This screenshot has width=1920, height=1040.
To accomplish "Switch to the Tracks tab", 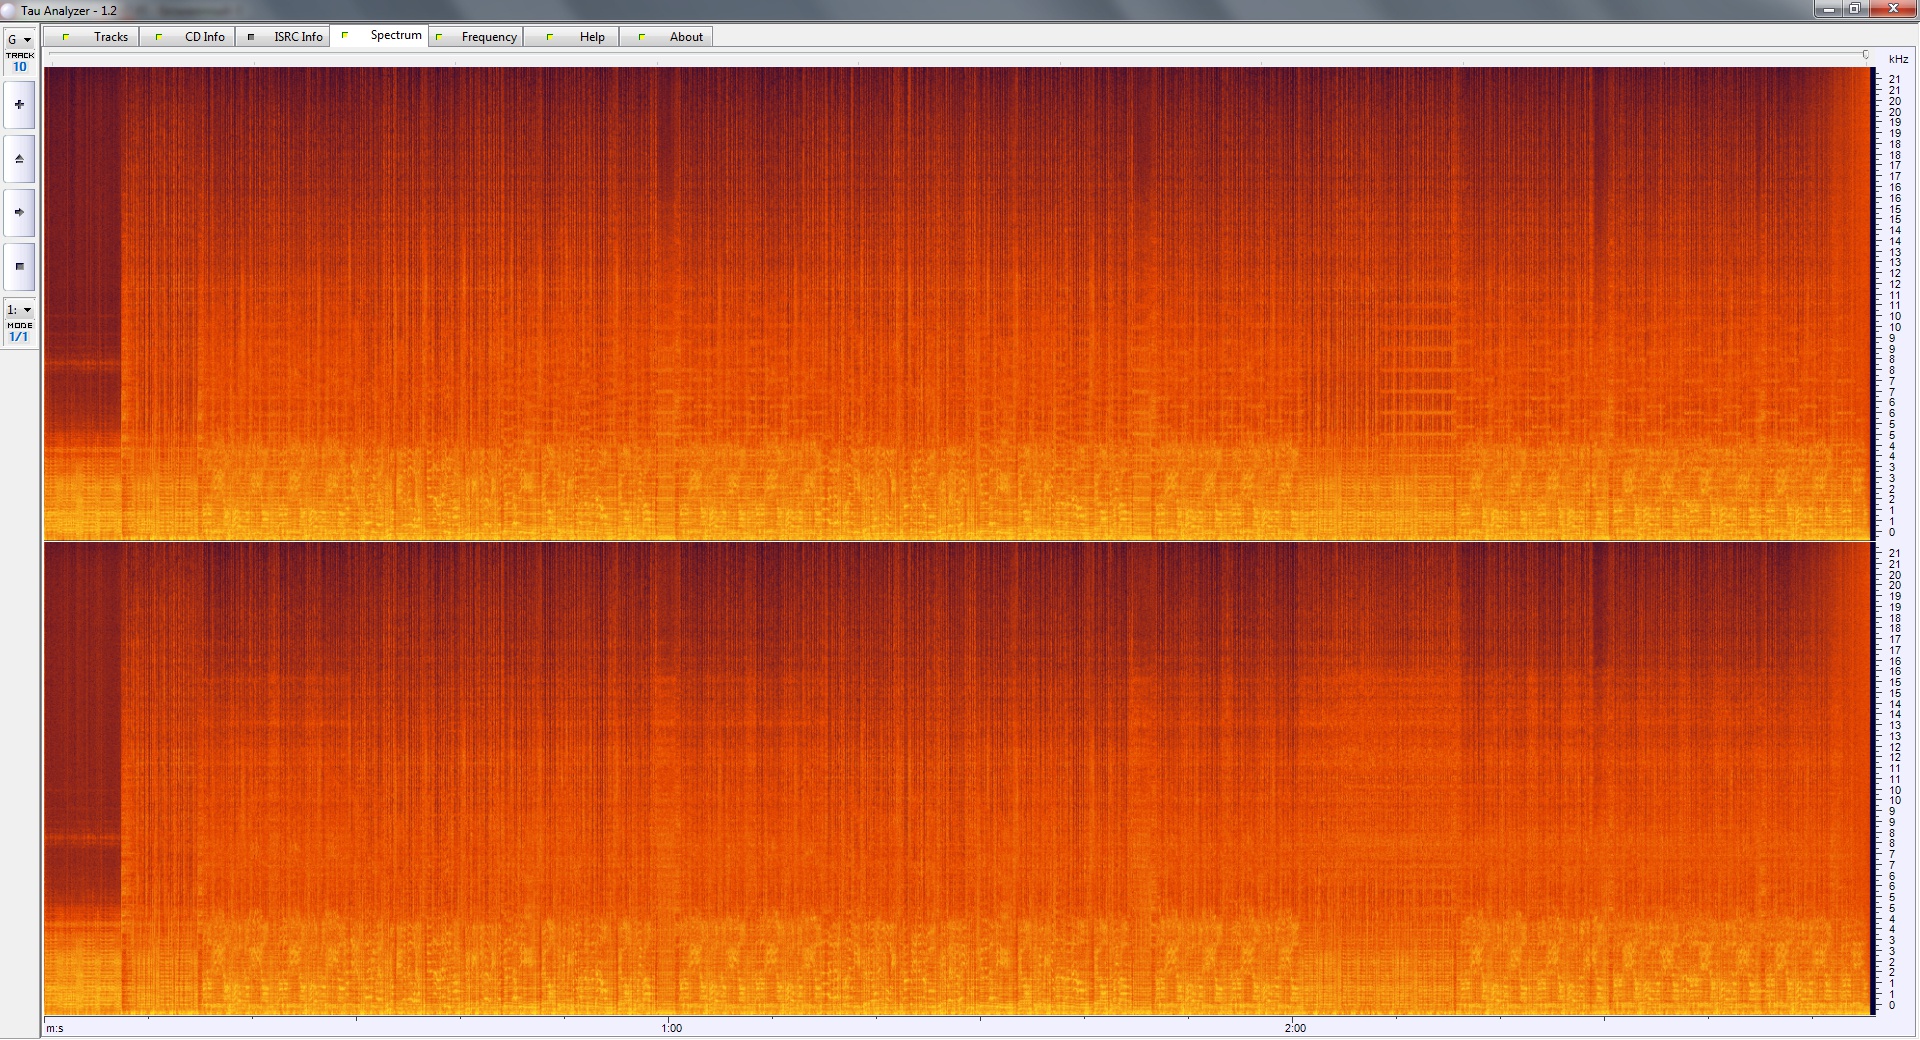I will (110, 37).
